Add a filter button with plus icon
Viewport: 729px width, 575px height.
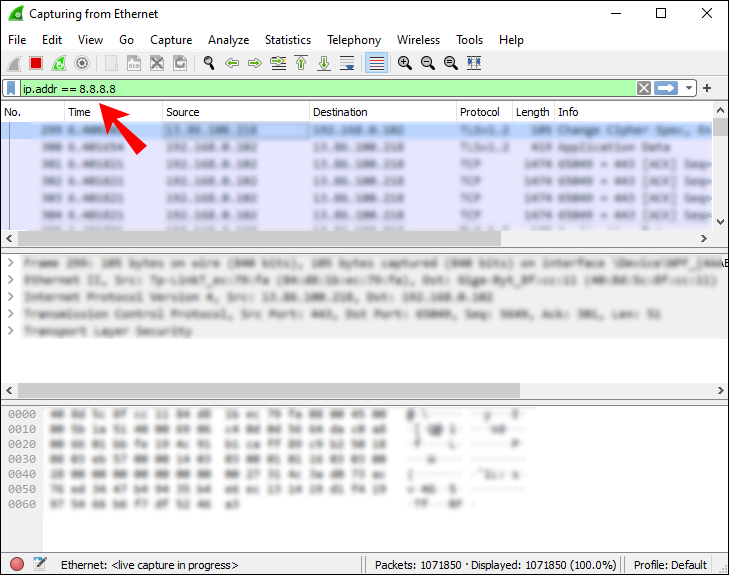707,88
